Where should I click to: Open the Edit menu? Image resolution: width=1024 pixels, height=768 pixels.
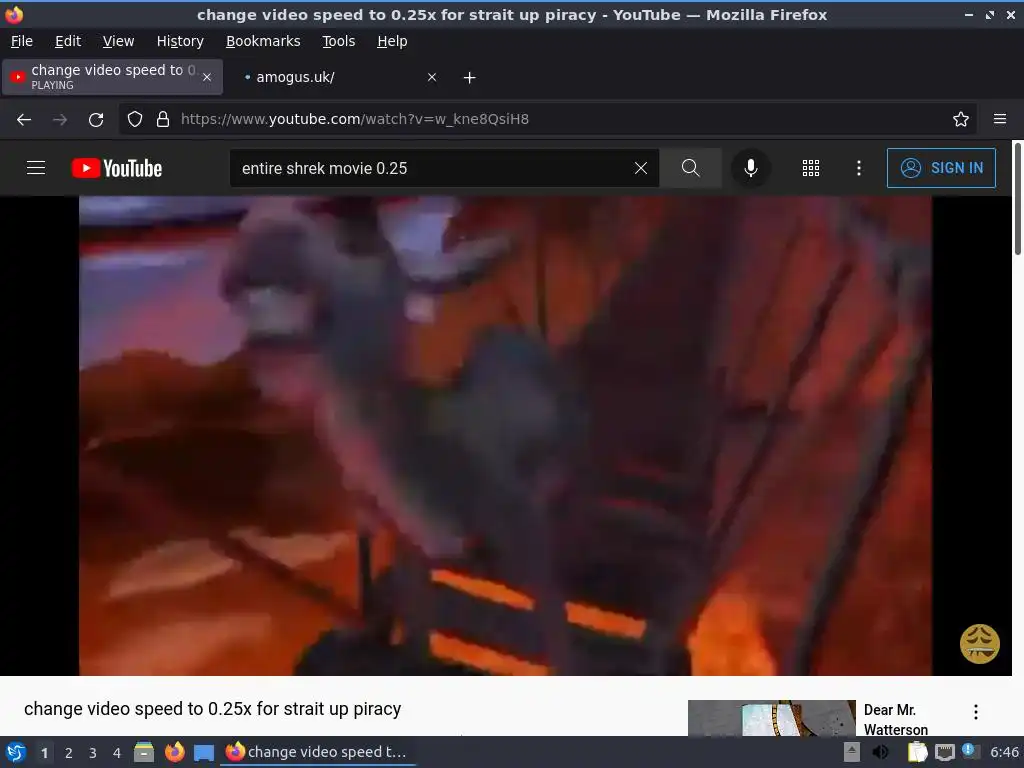point(68,41)
